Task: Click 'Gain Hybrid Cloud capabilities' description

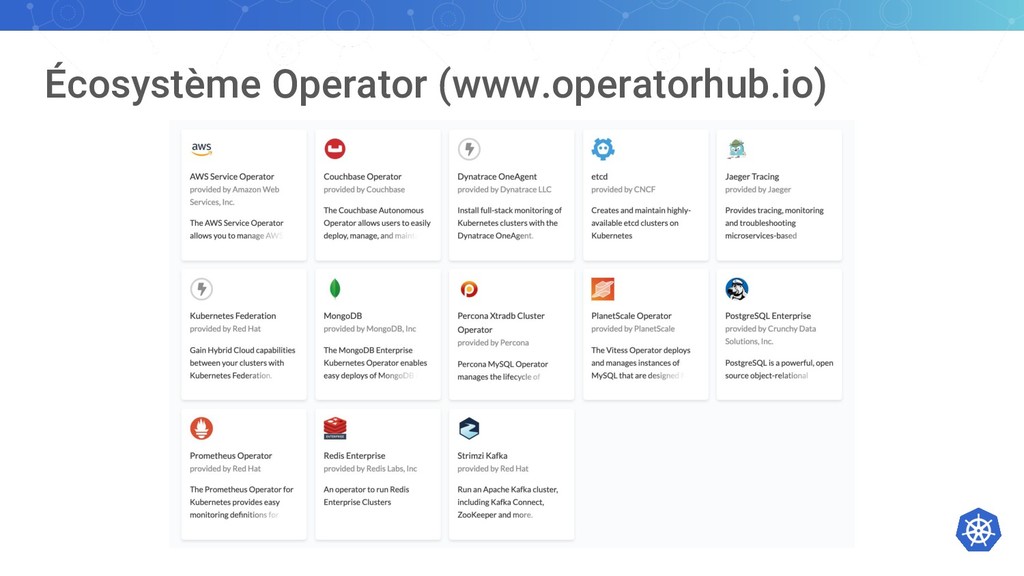Action: tap(242, 362)
